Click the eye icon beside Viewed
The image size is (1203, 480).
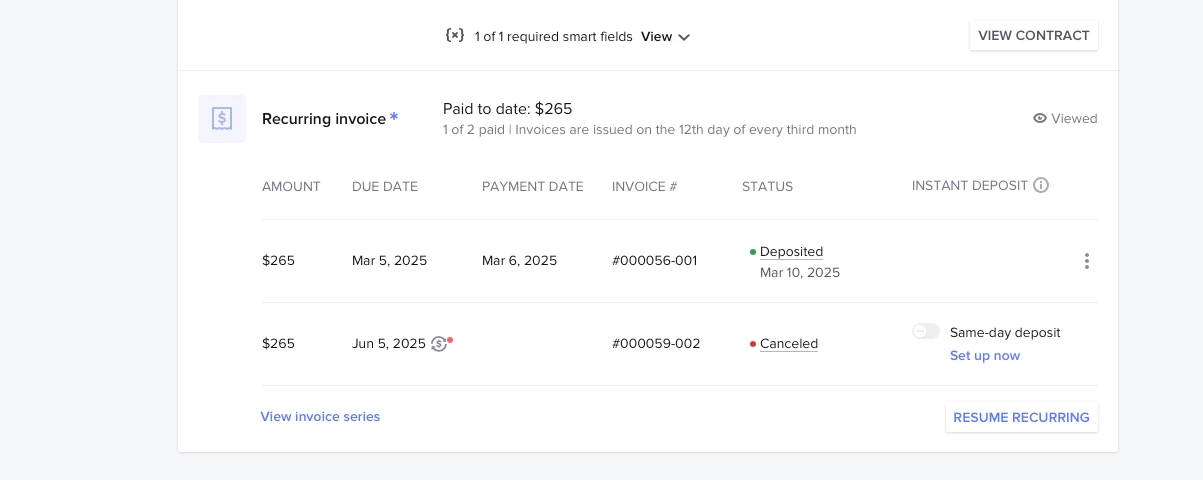1040,118
